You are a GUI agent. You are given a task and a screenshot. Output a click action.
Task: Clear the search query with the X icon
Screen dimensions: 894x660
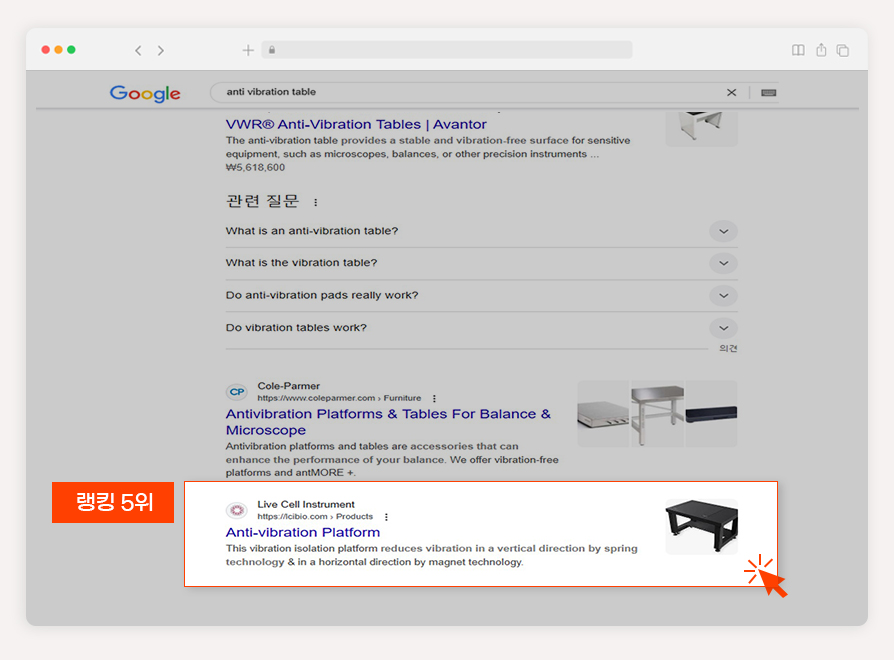click(x=732, y=92)
